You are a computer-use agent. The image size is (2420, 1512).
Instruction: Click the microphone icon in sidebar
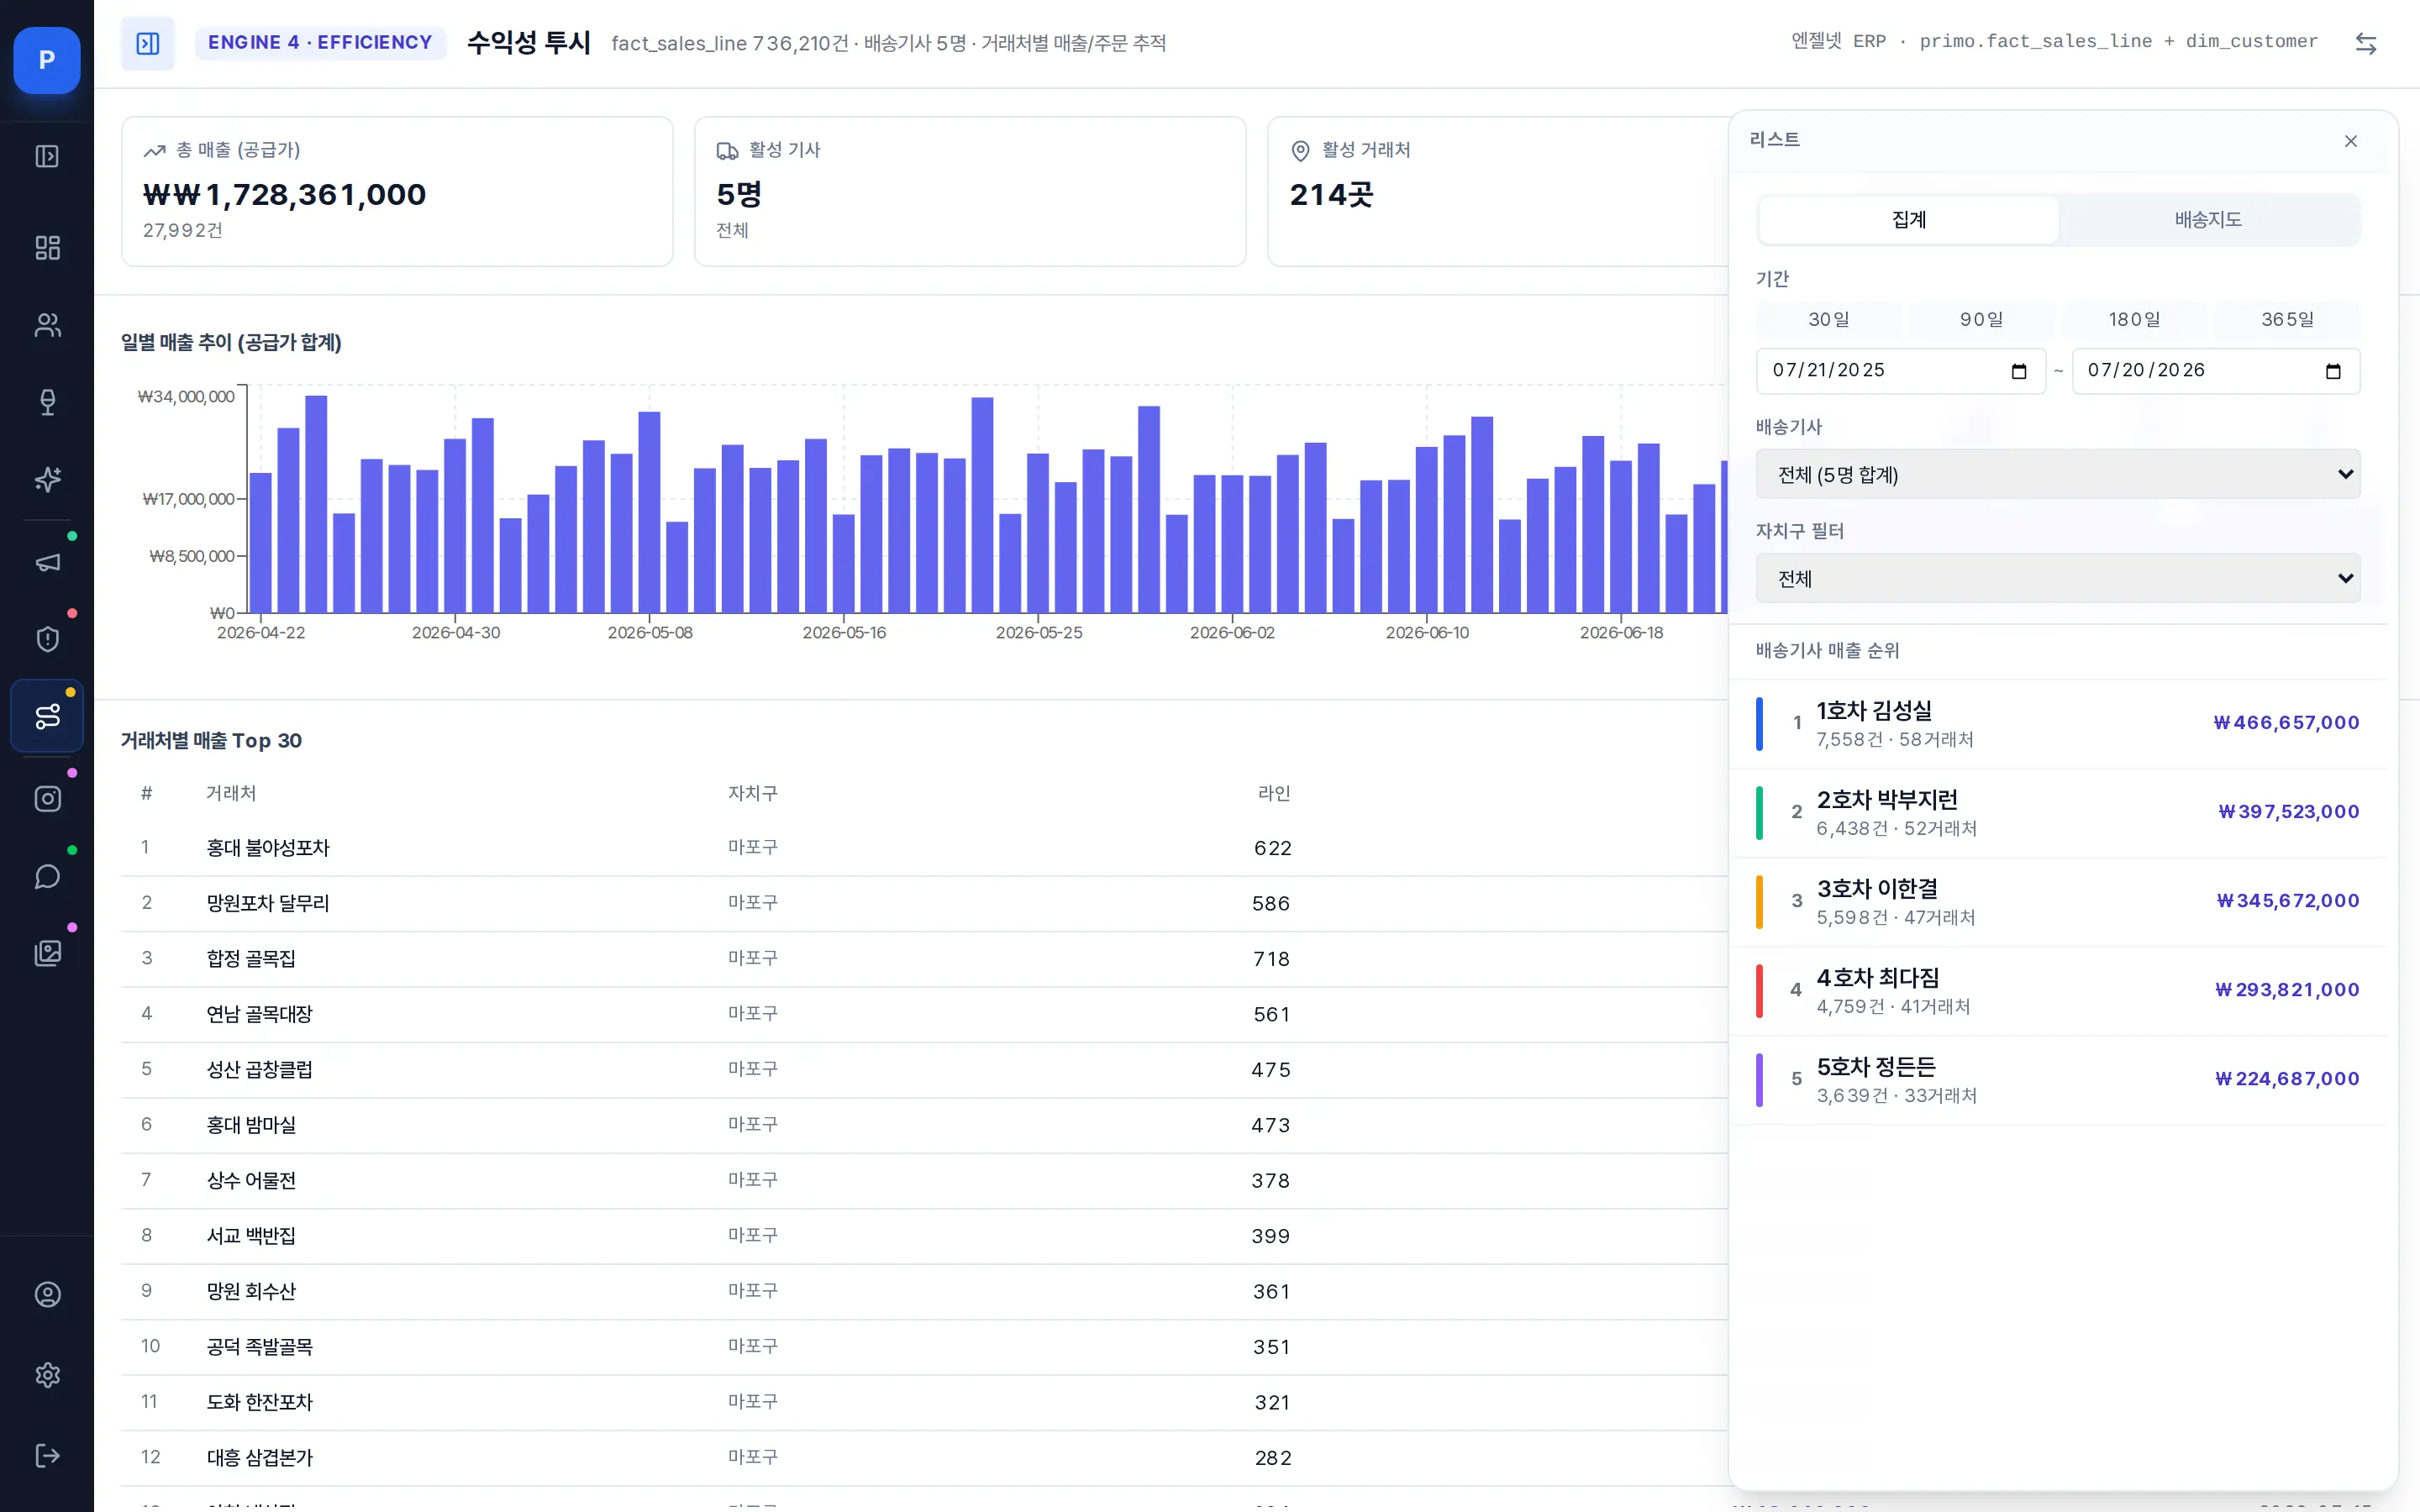47,402
